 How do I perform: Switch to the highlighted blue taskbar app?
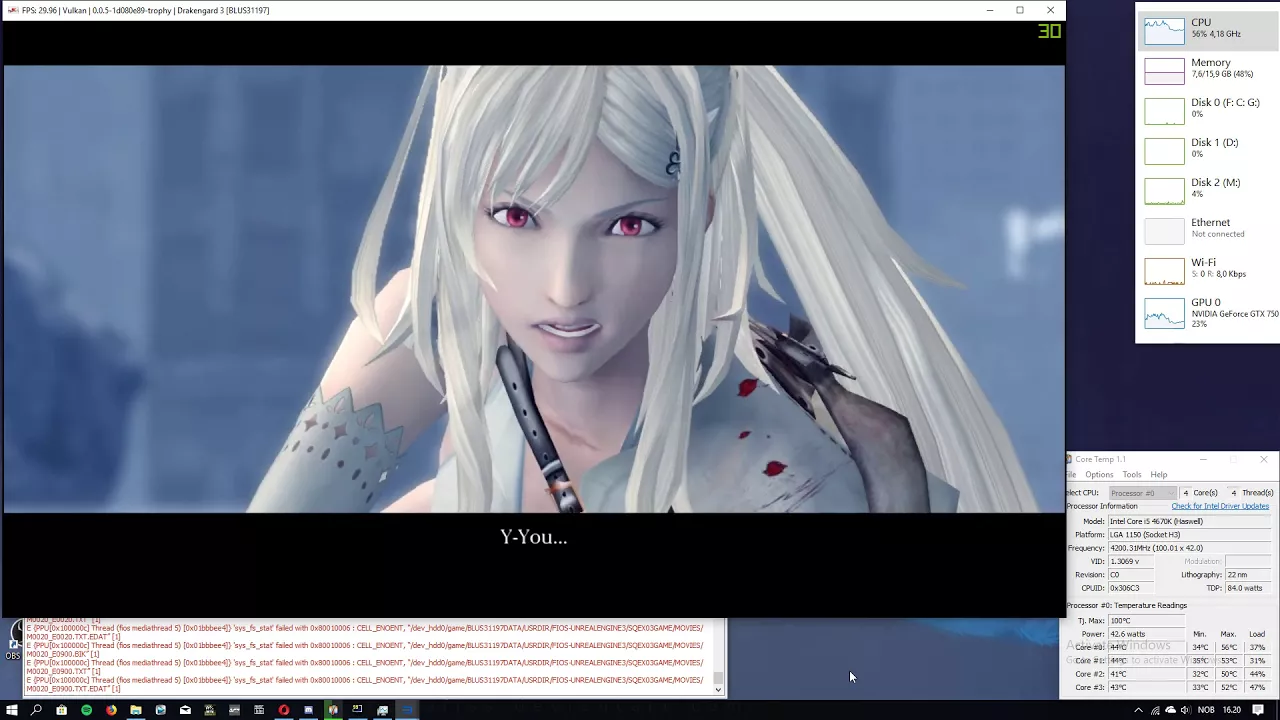click(407, 710)
